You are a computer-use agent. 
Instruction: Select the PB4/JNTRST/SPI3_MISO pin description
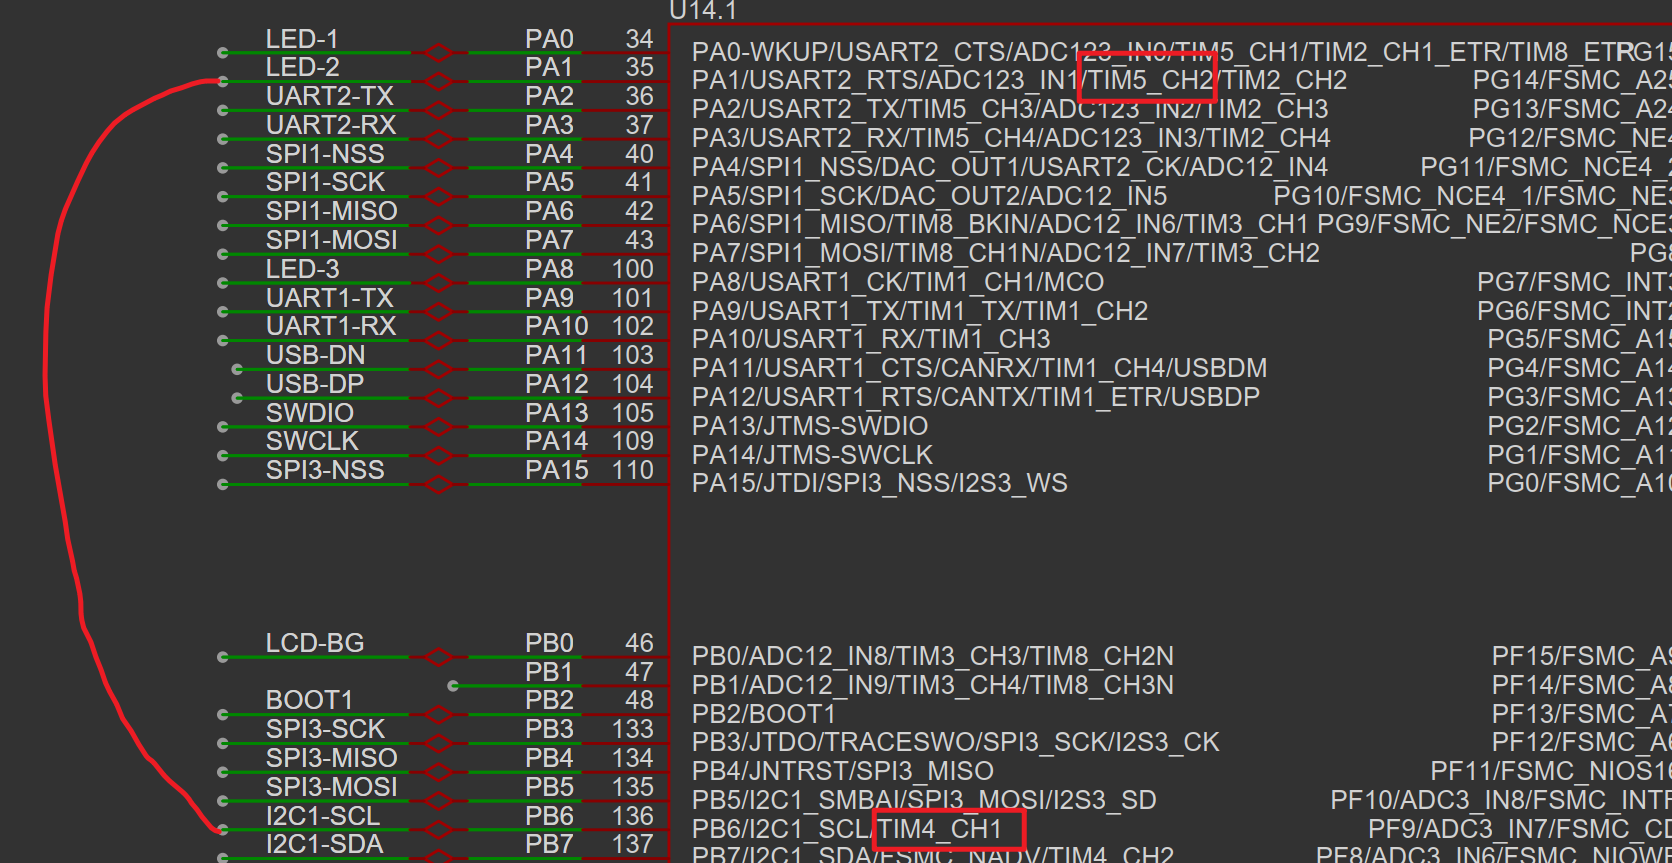click(x=843, y=771)
